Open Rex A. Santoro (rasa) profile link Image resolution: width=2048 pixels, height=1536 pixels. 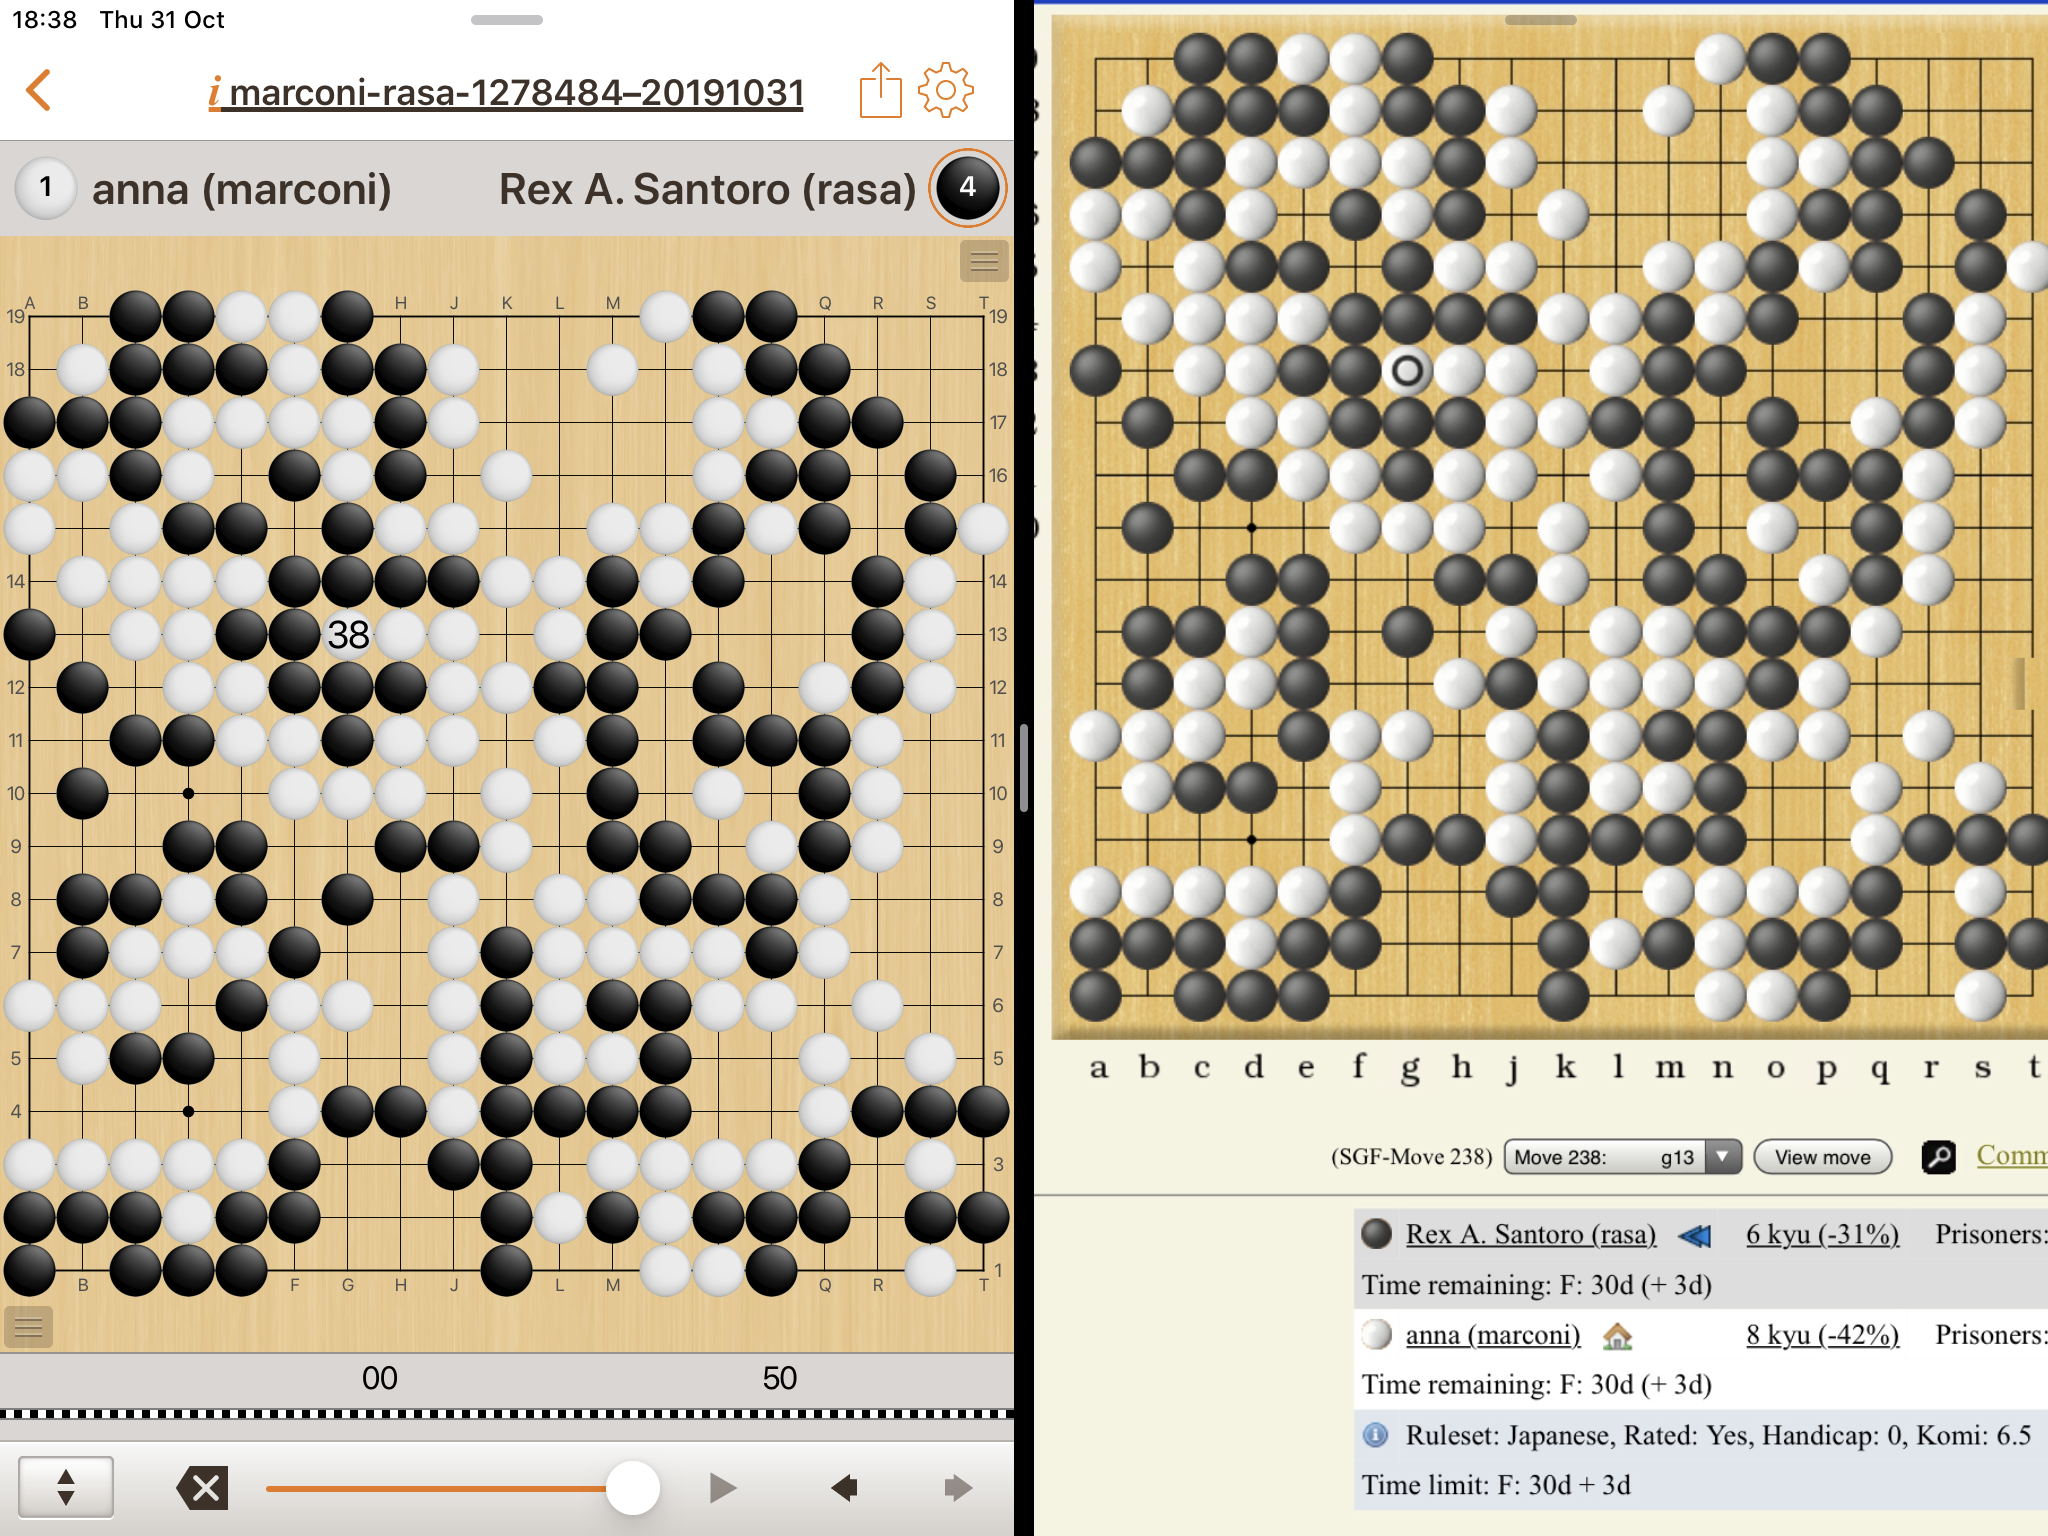point(1530,1234)
